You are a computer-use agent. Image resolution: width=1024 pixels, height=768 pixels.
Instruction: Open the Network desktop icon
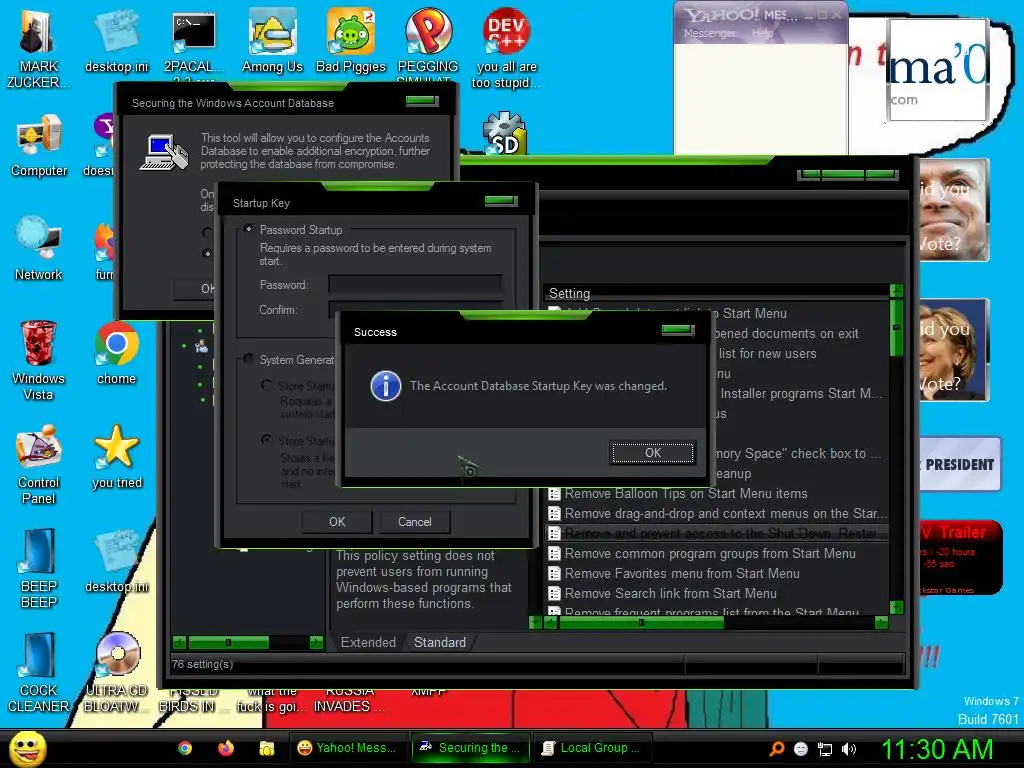(39, 249)
